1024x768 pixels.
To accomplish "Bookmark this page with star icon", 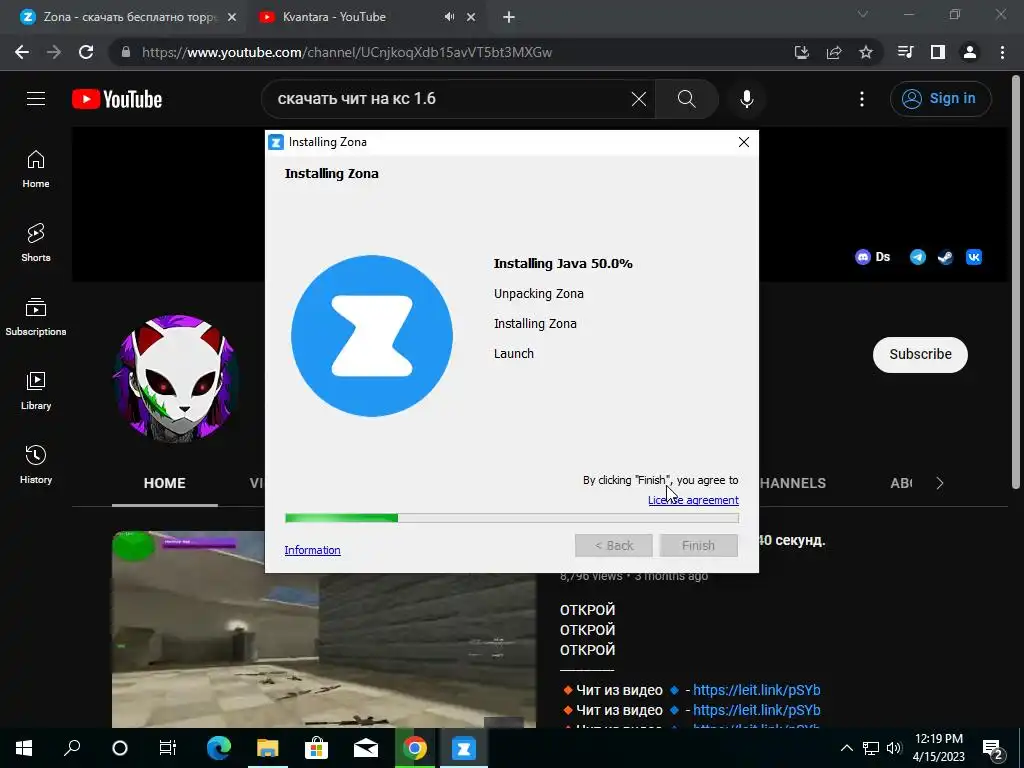I will (x=865, y=52).
